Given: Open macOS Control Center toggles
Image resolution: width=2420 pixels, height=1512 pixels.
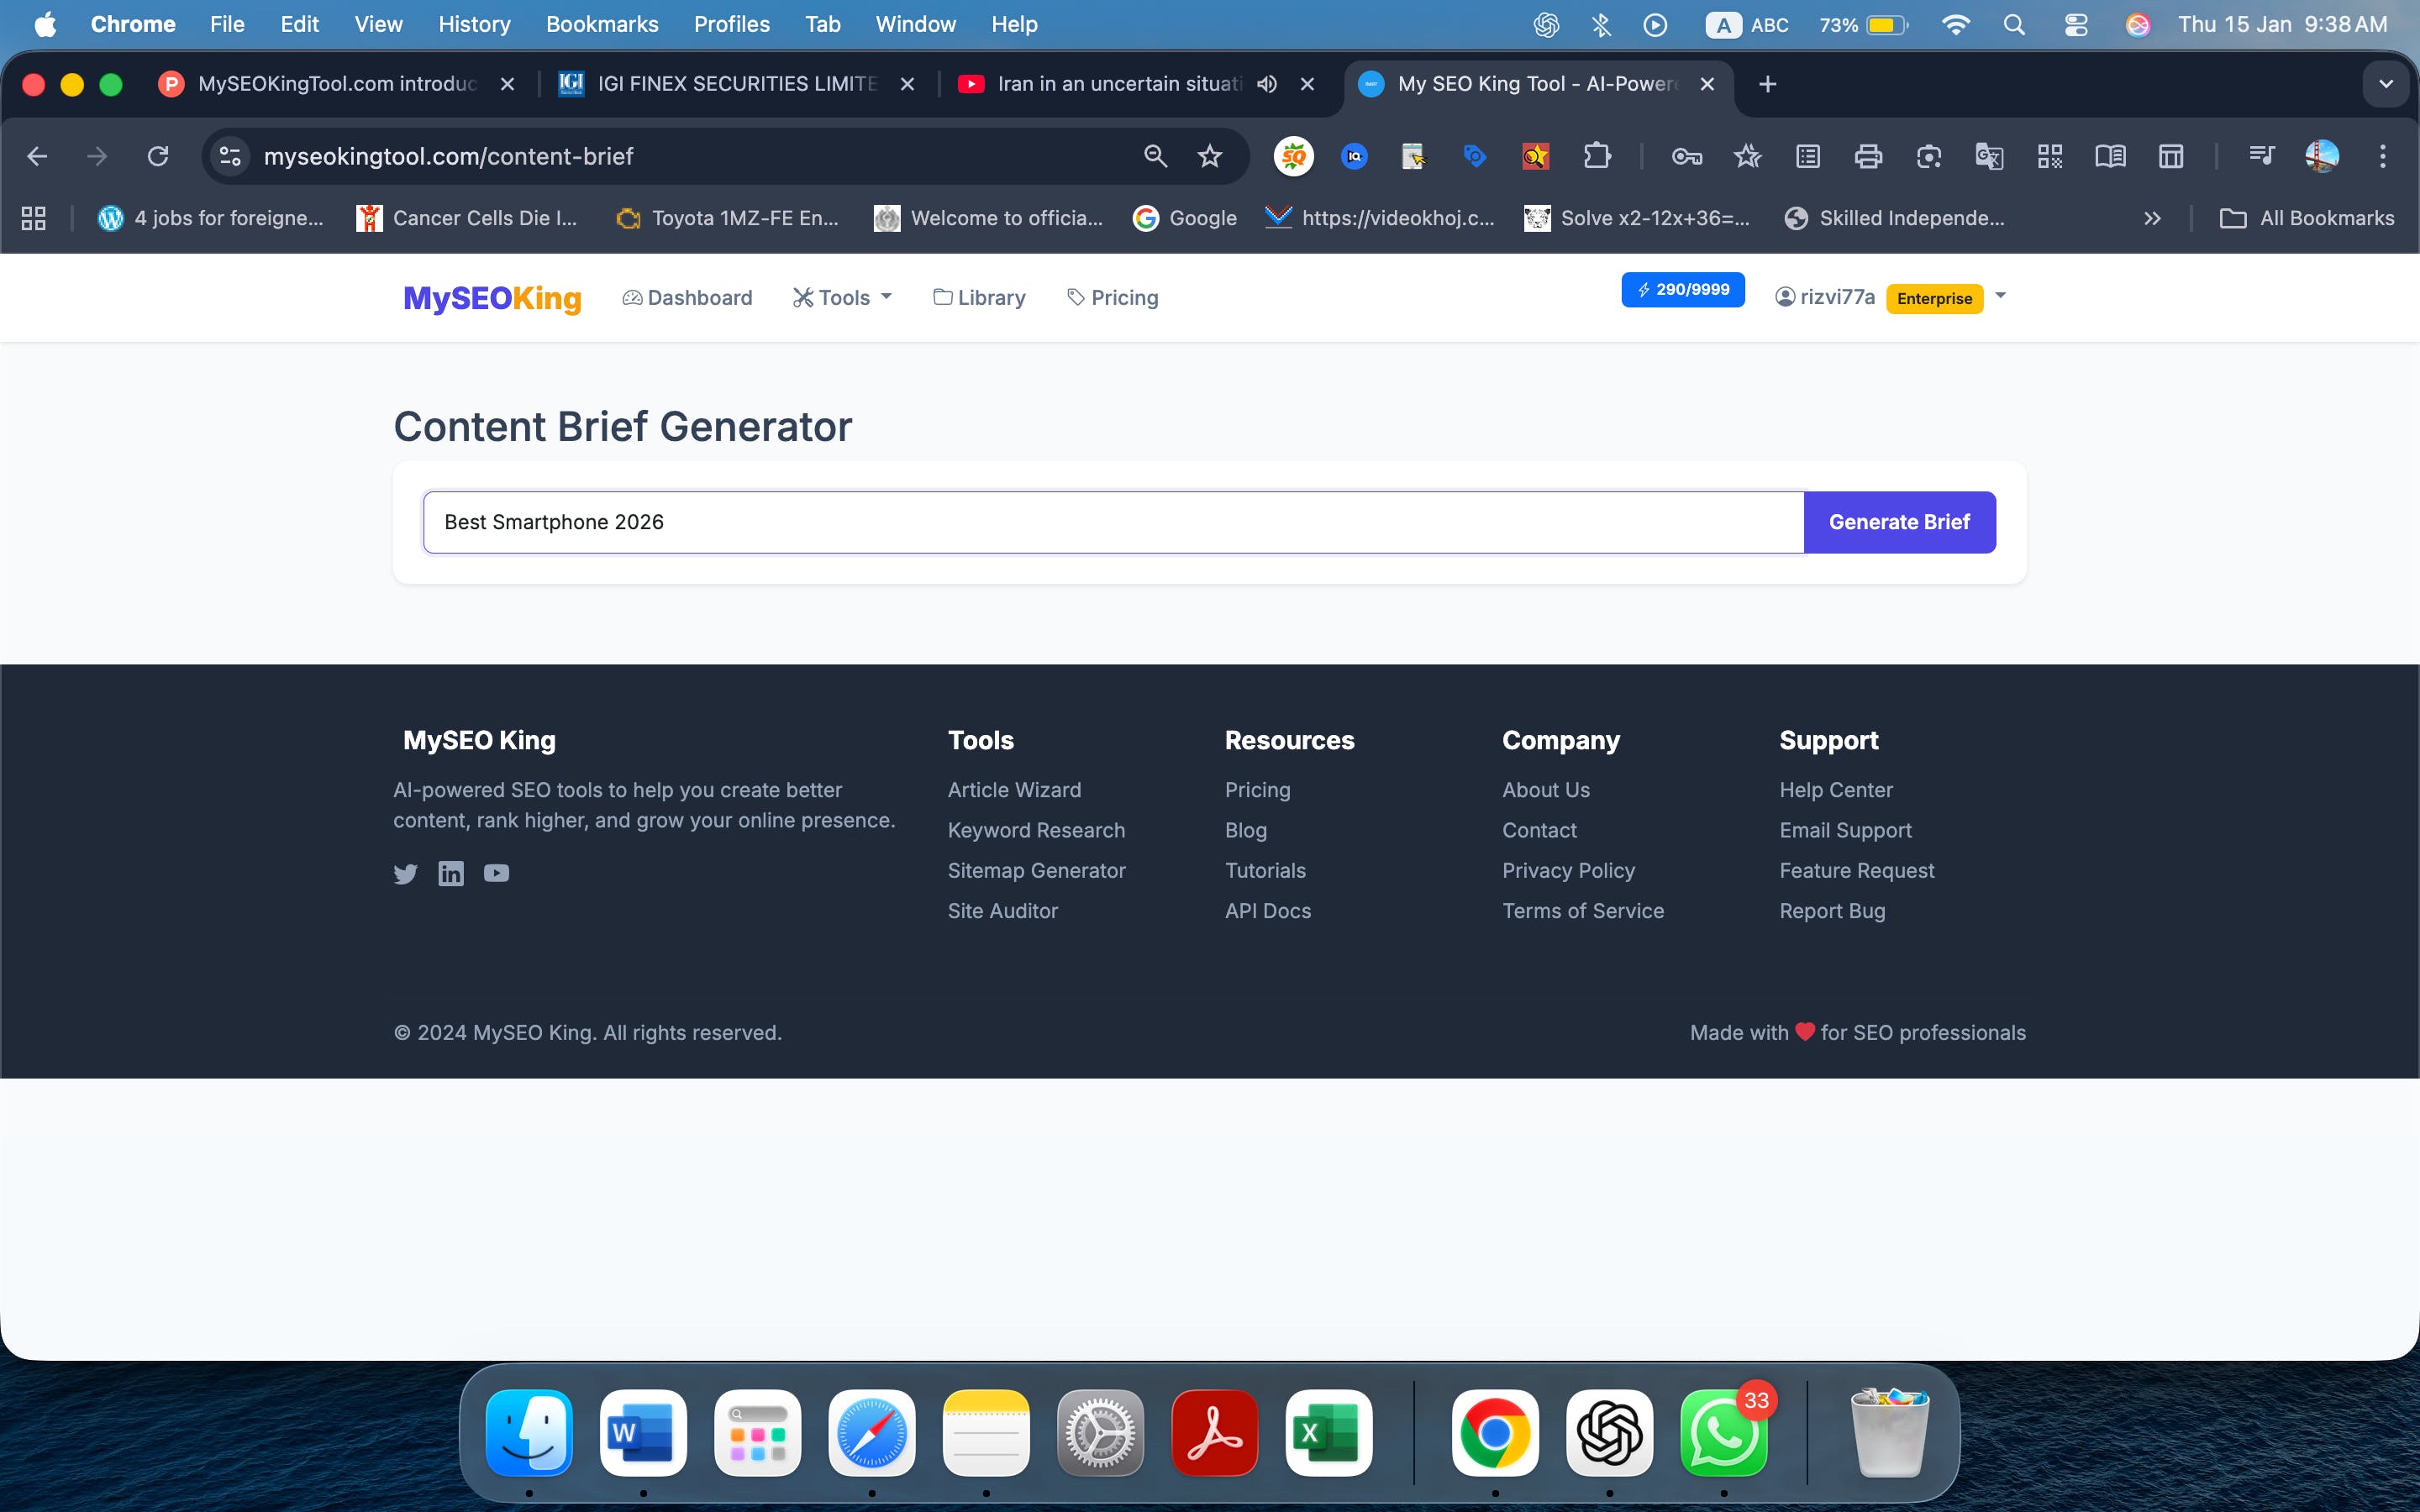Looking at the screenshot, I should tap(2075, 25).
